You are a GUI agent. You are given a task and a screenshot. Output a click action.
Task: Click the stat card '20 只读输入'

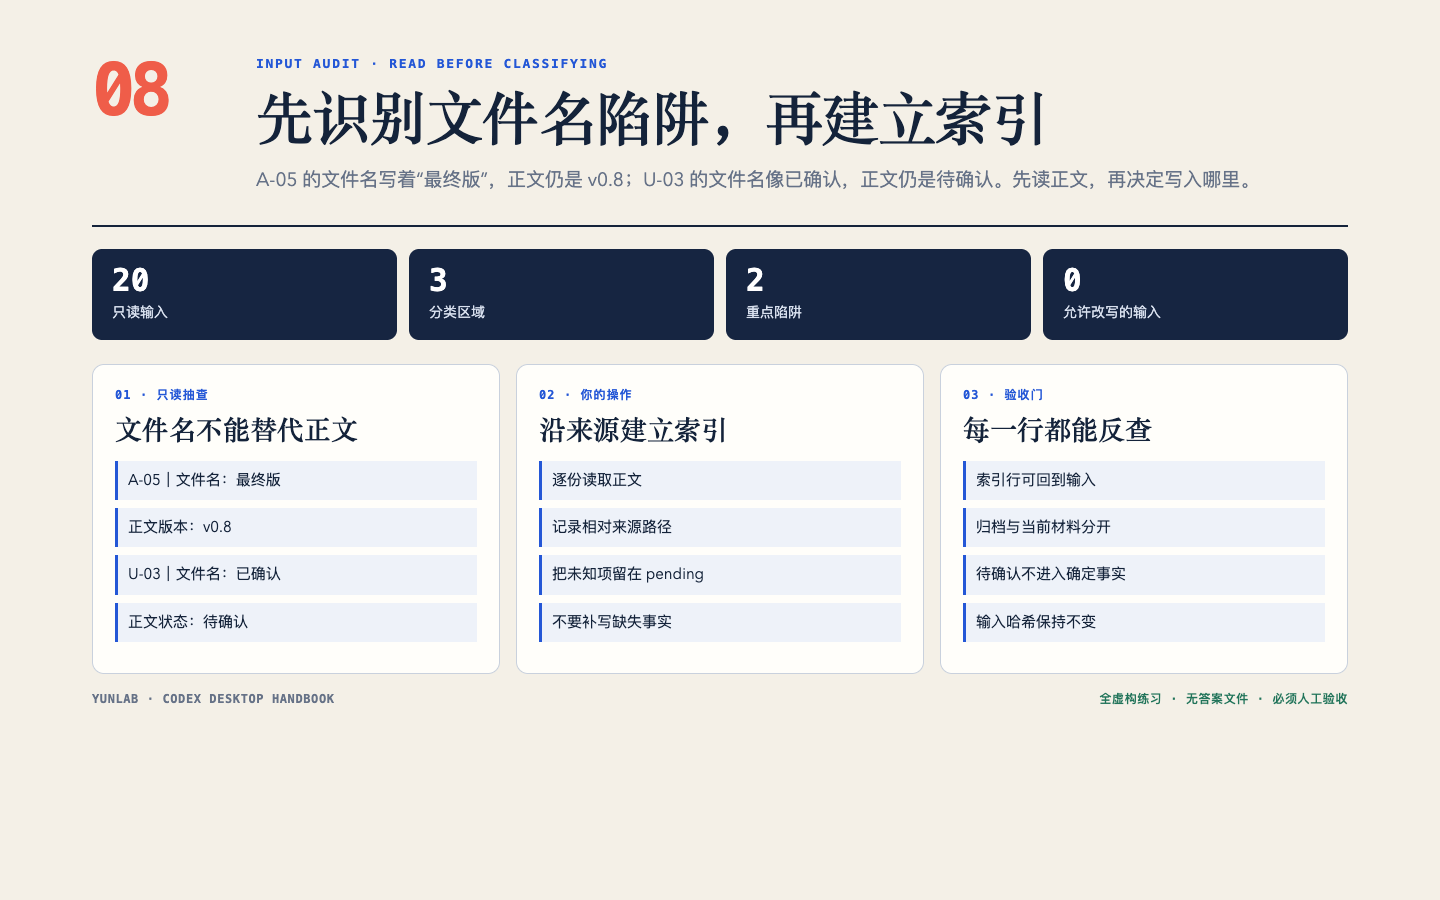(x=244, y=294)
